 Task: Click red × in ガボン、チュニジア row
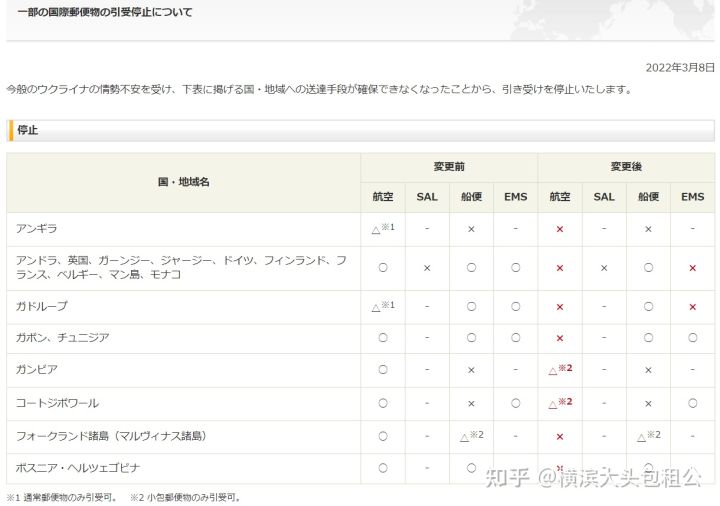click(x=560, y=338)
